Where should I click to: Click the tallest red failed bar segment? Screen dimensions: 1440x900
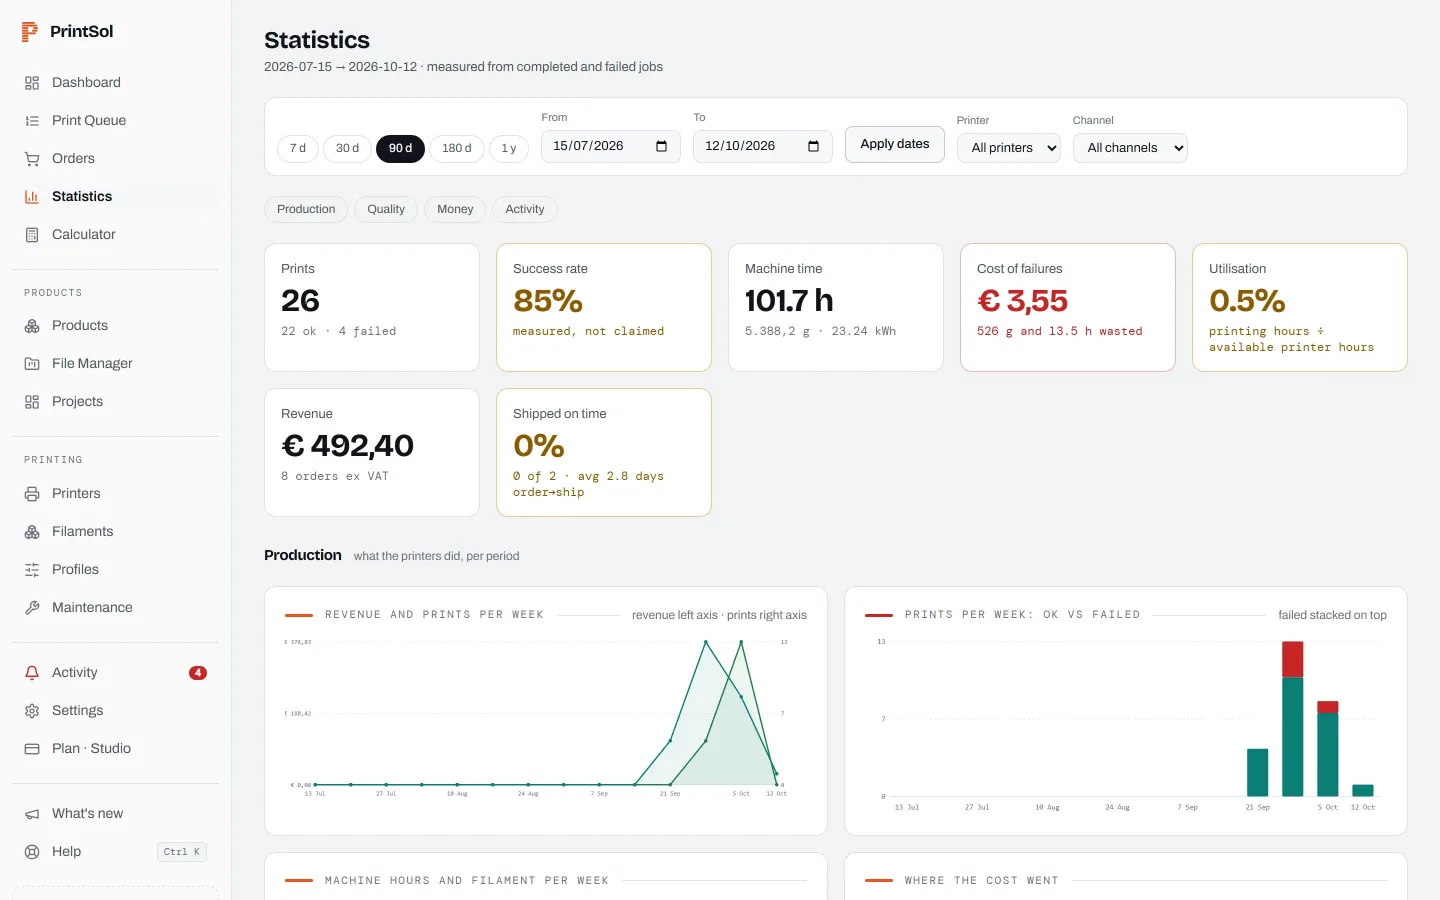click(1293, 660)
